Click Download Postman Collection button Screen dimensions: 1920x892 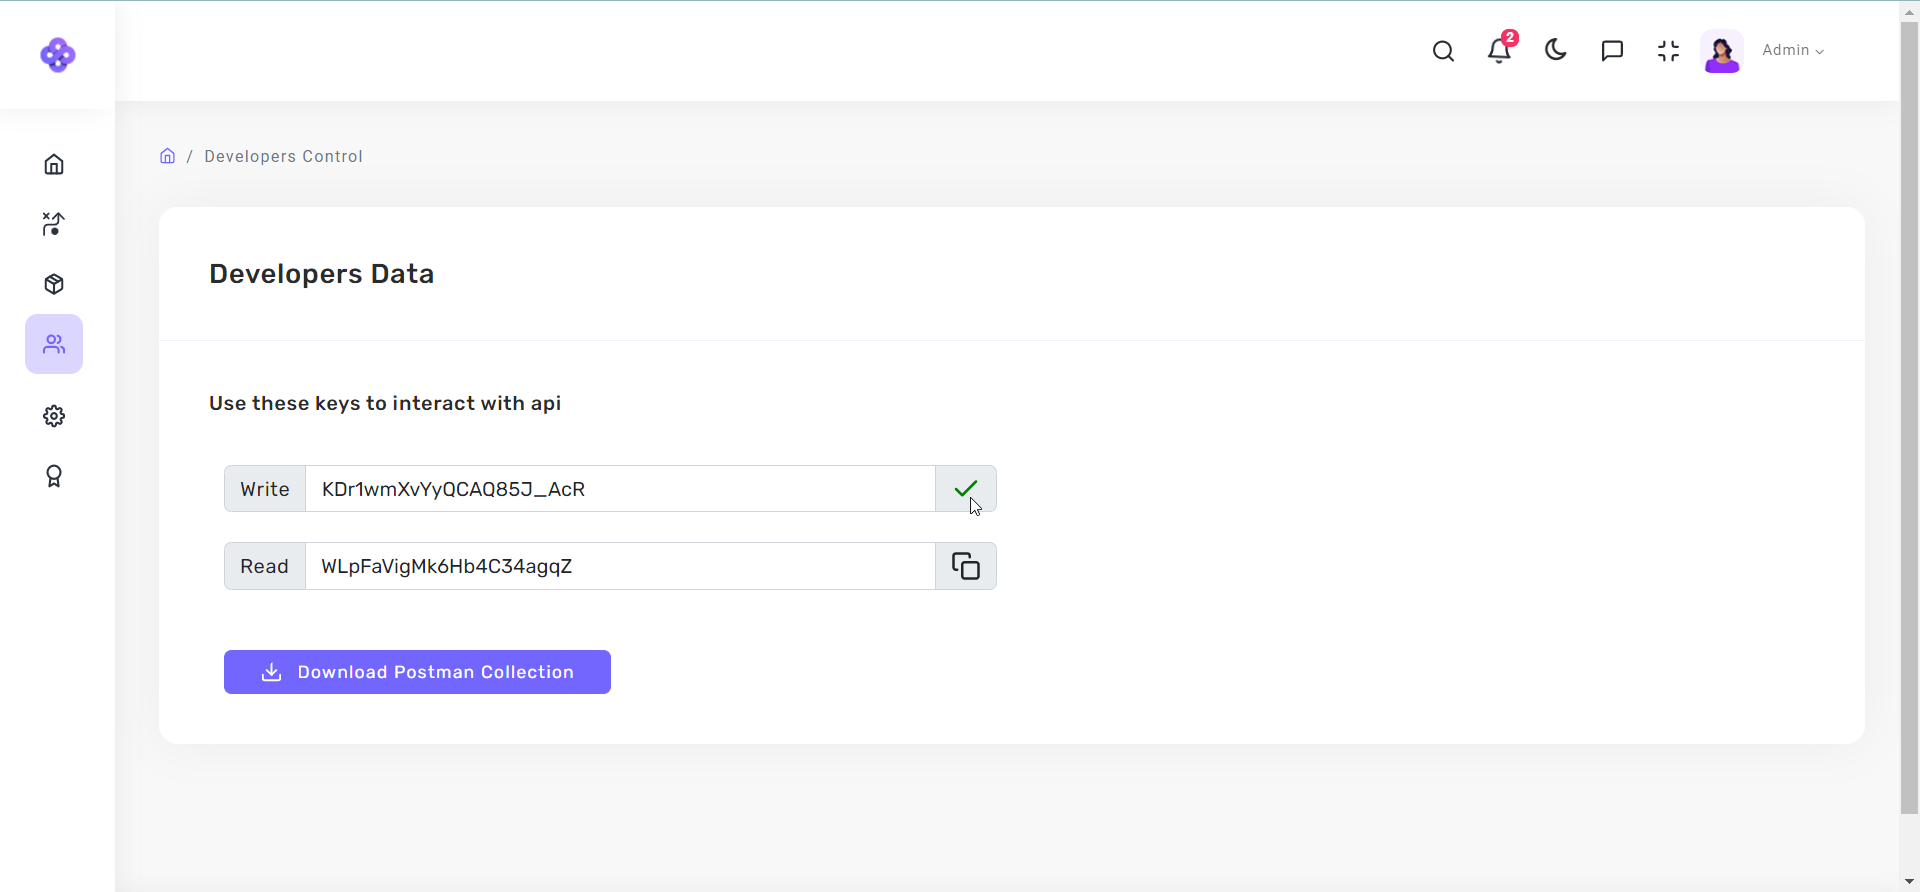coord(417,672)
